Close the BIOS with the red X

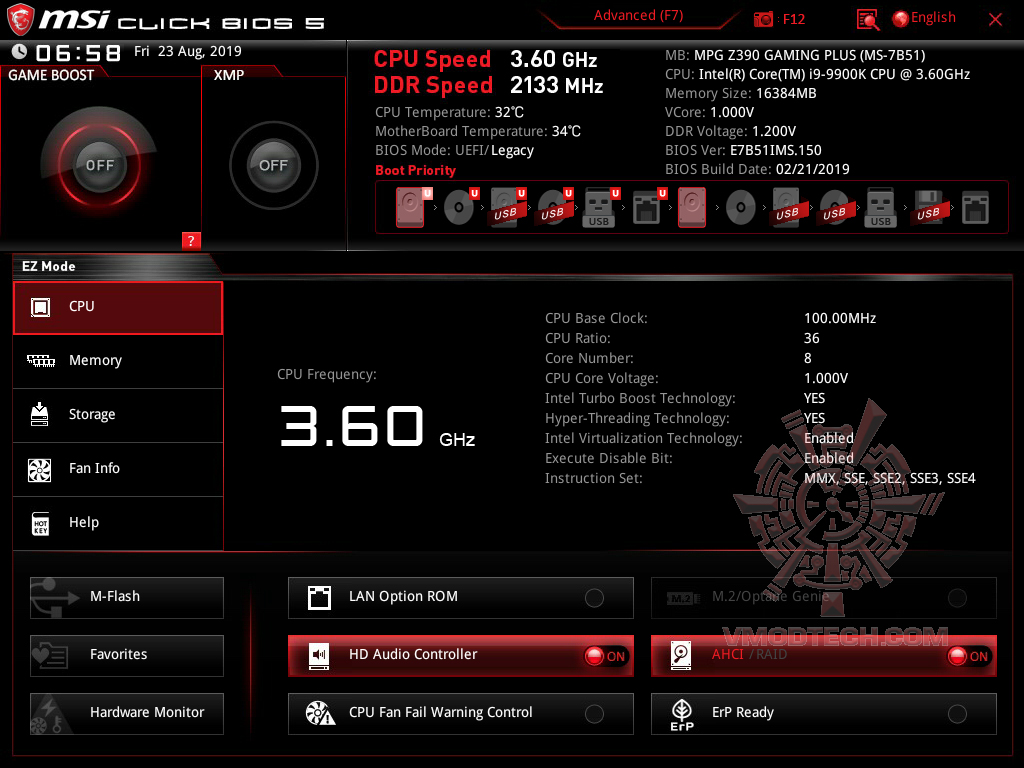[995, 20]
